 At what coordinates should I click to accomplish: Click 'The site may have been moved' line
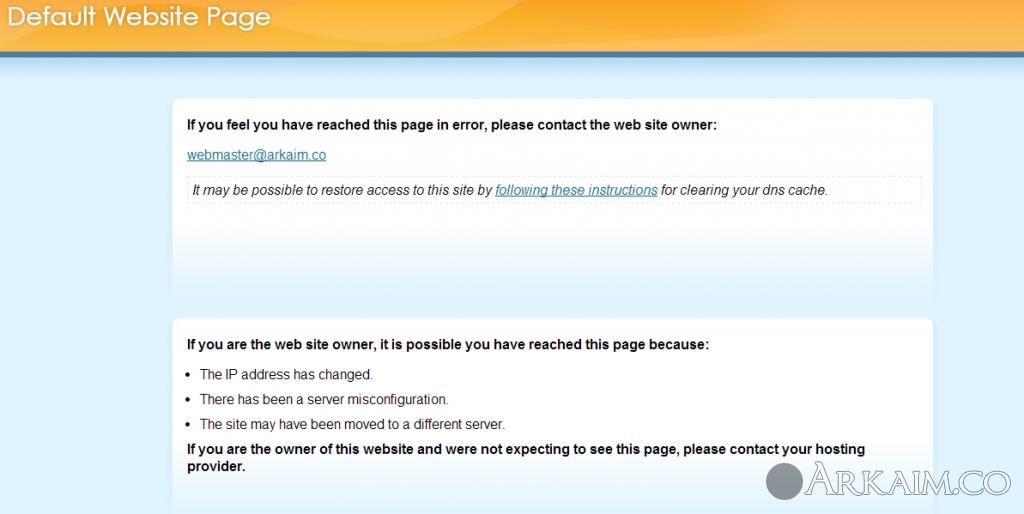tap(352, 424)
